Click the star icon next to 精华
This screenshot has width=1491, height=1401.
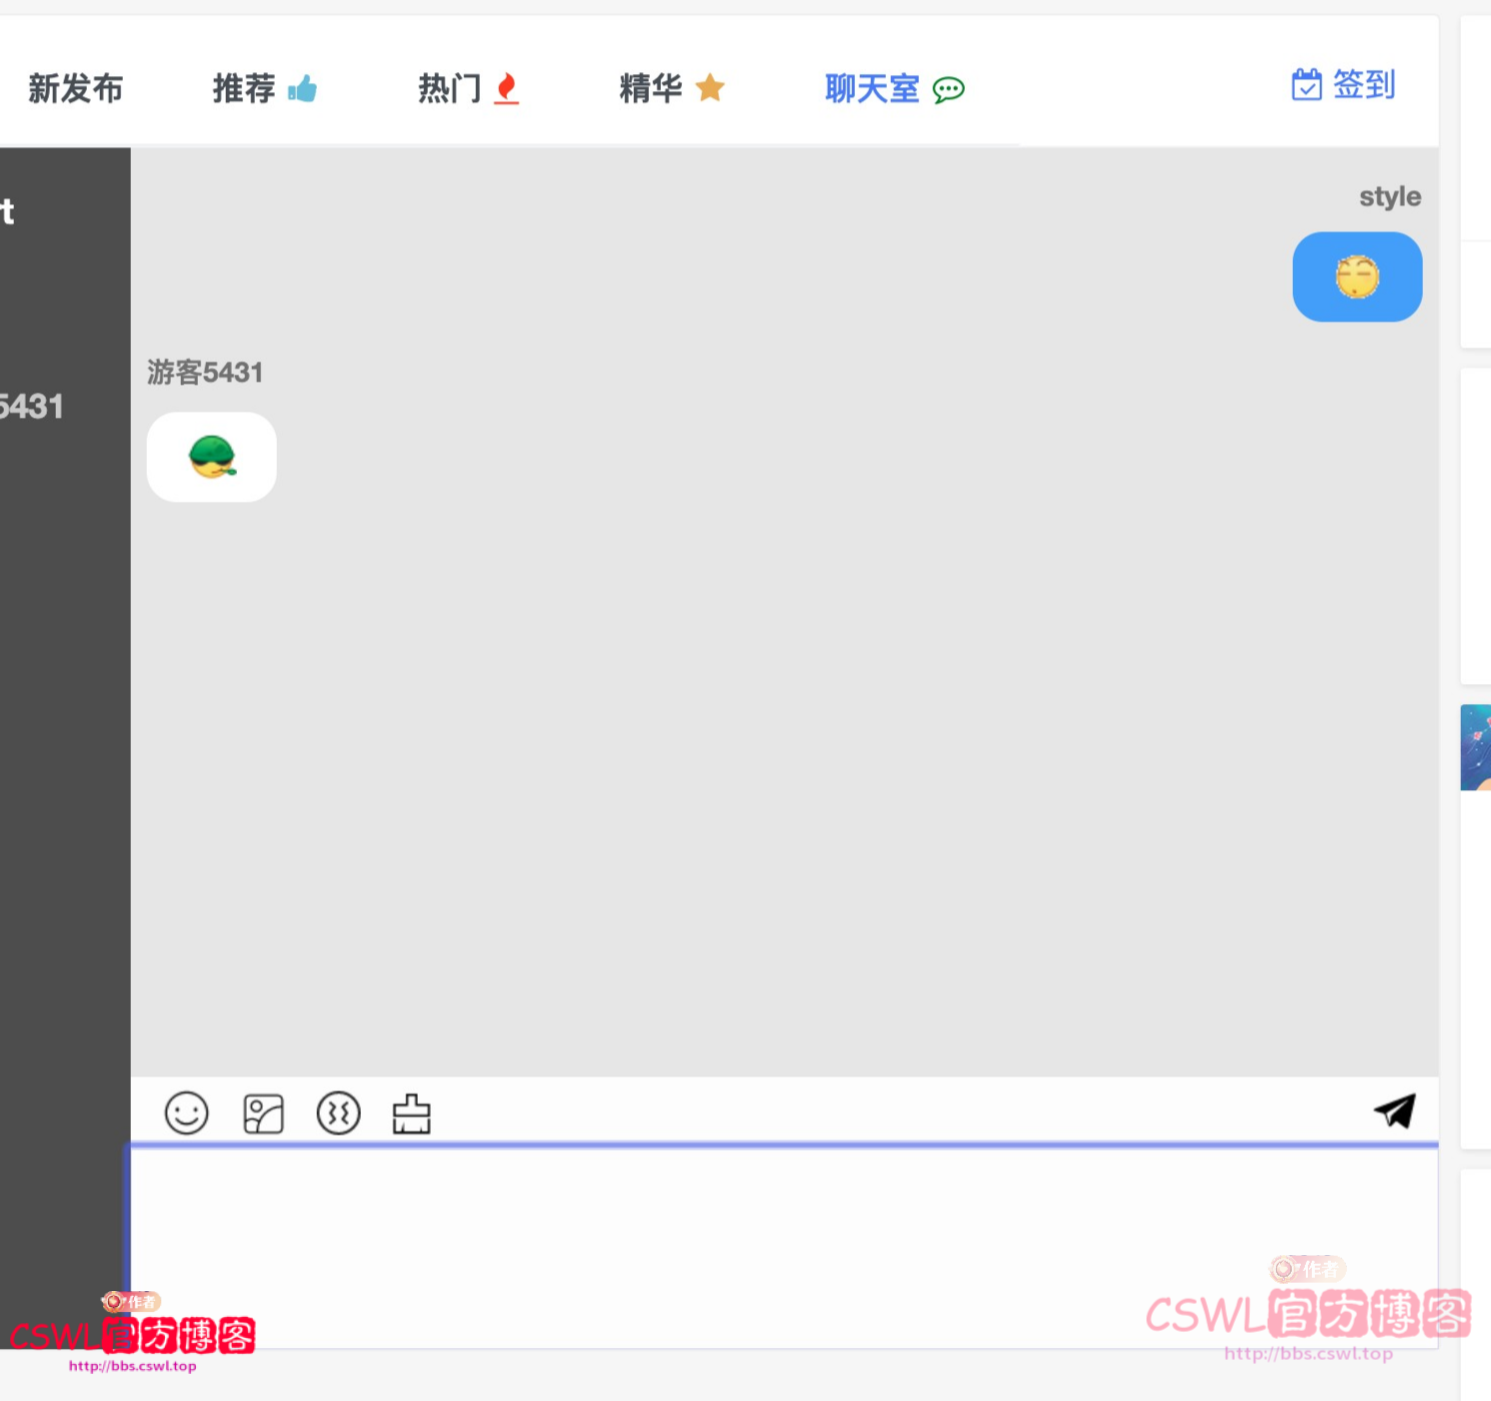point(710,88)
